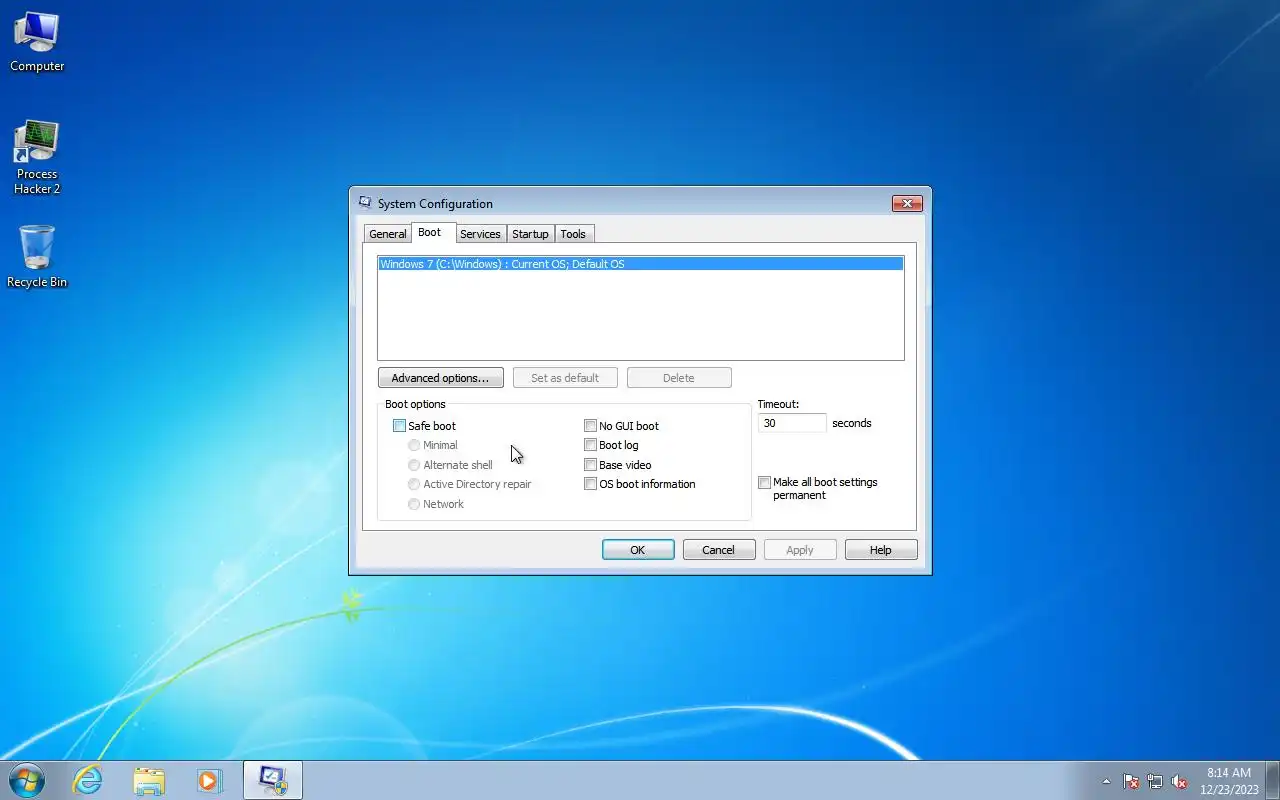
Task: Open the Action Center flag icon
Action: pos(1131,781)
